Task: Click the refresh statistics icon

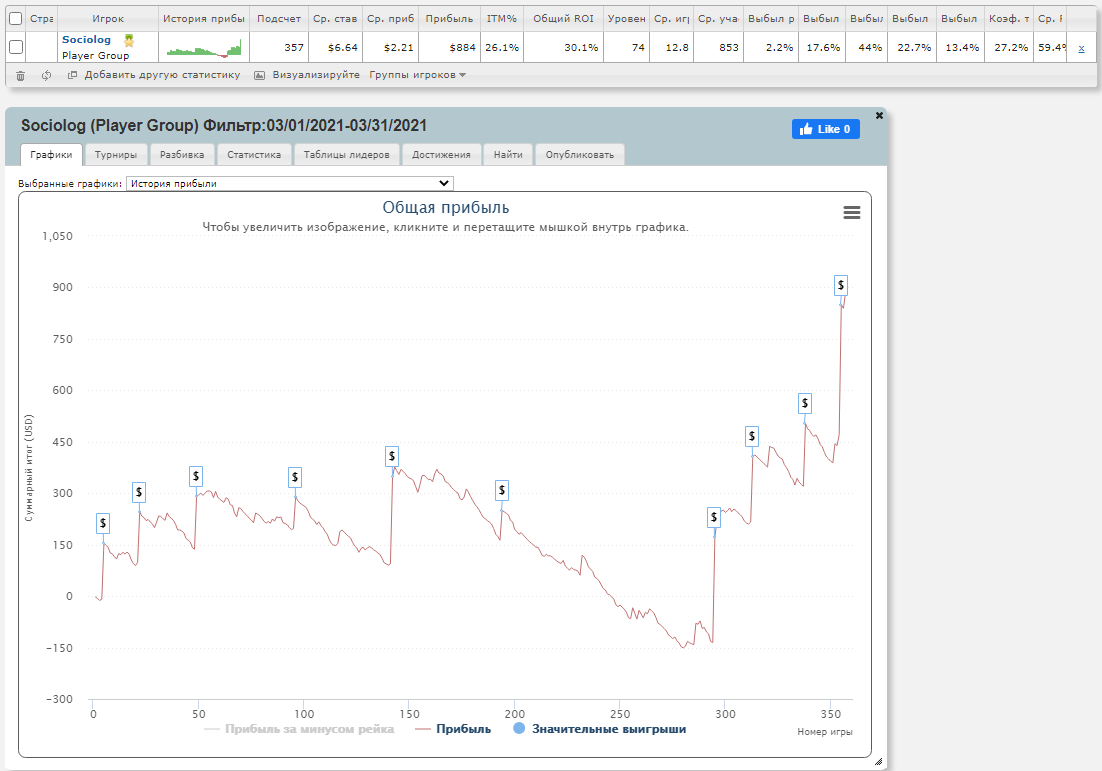Action: click(46, 76)
